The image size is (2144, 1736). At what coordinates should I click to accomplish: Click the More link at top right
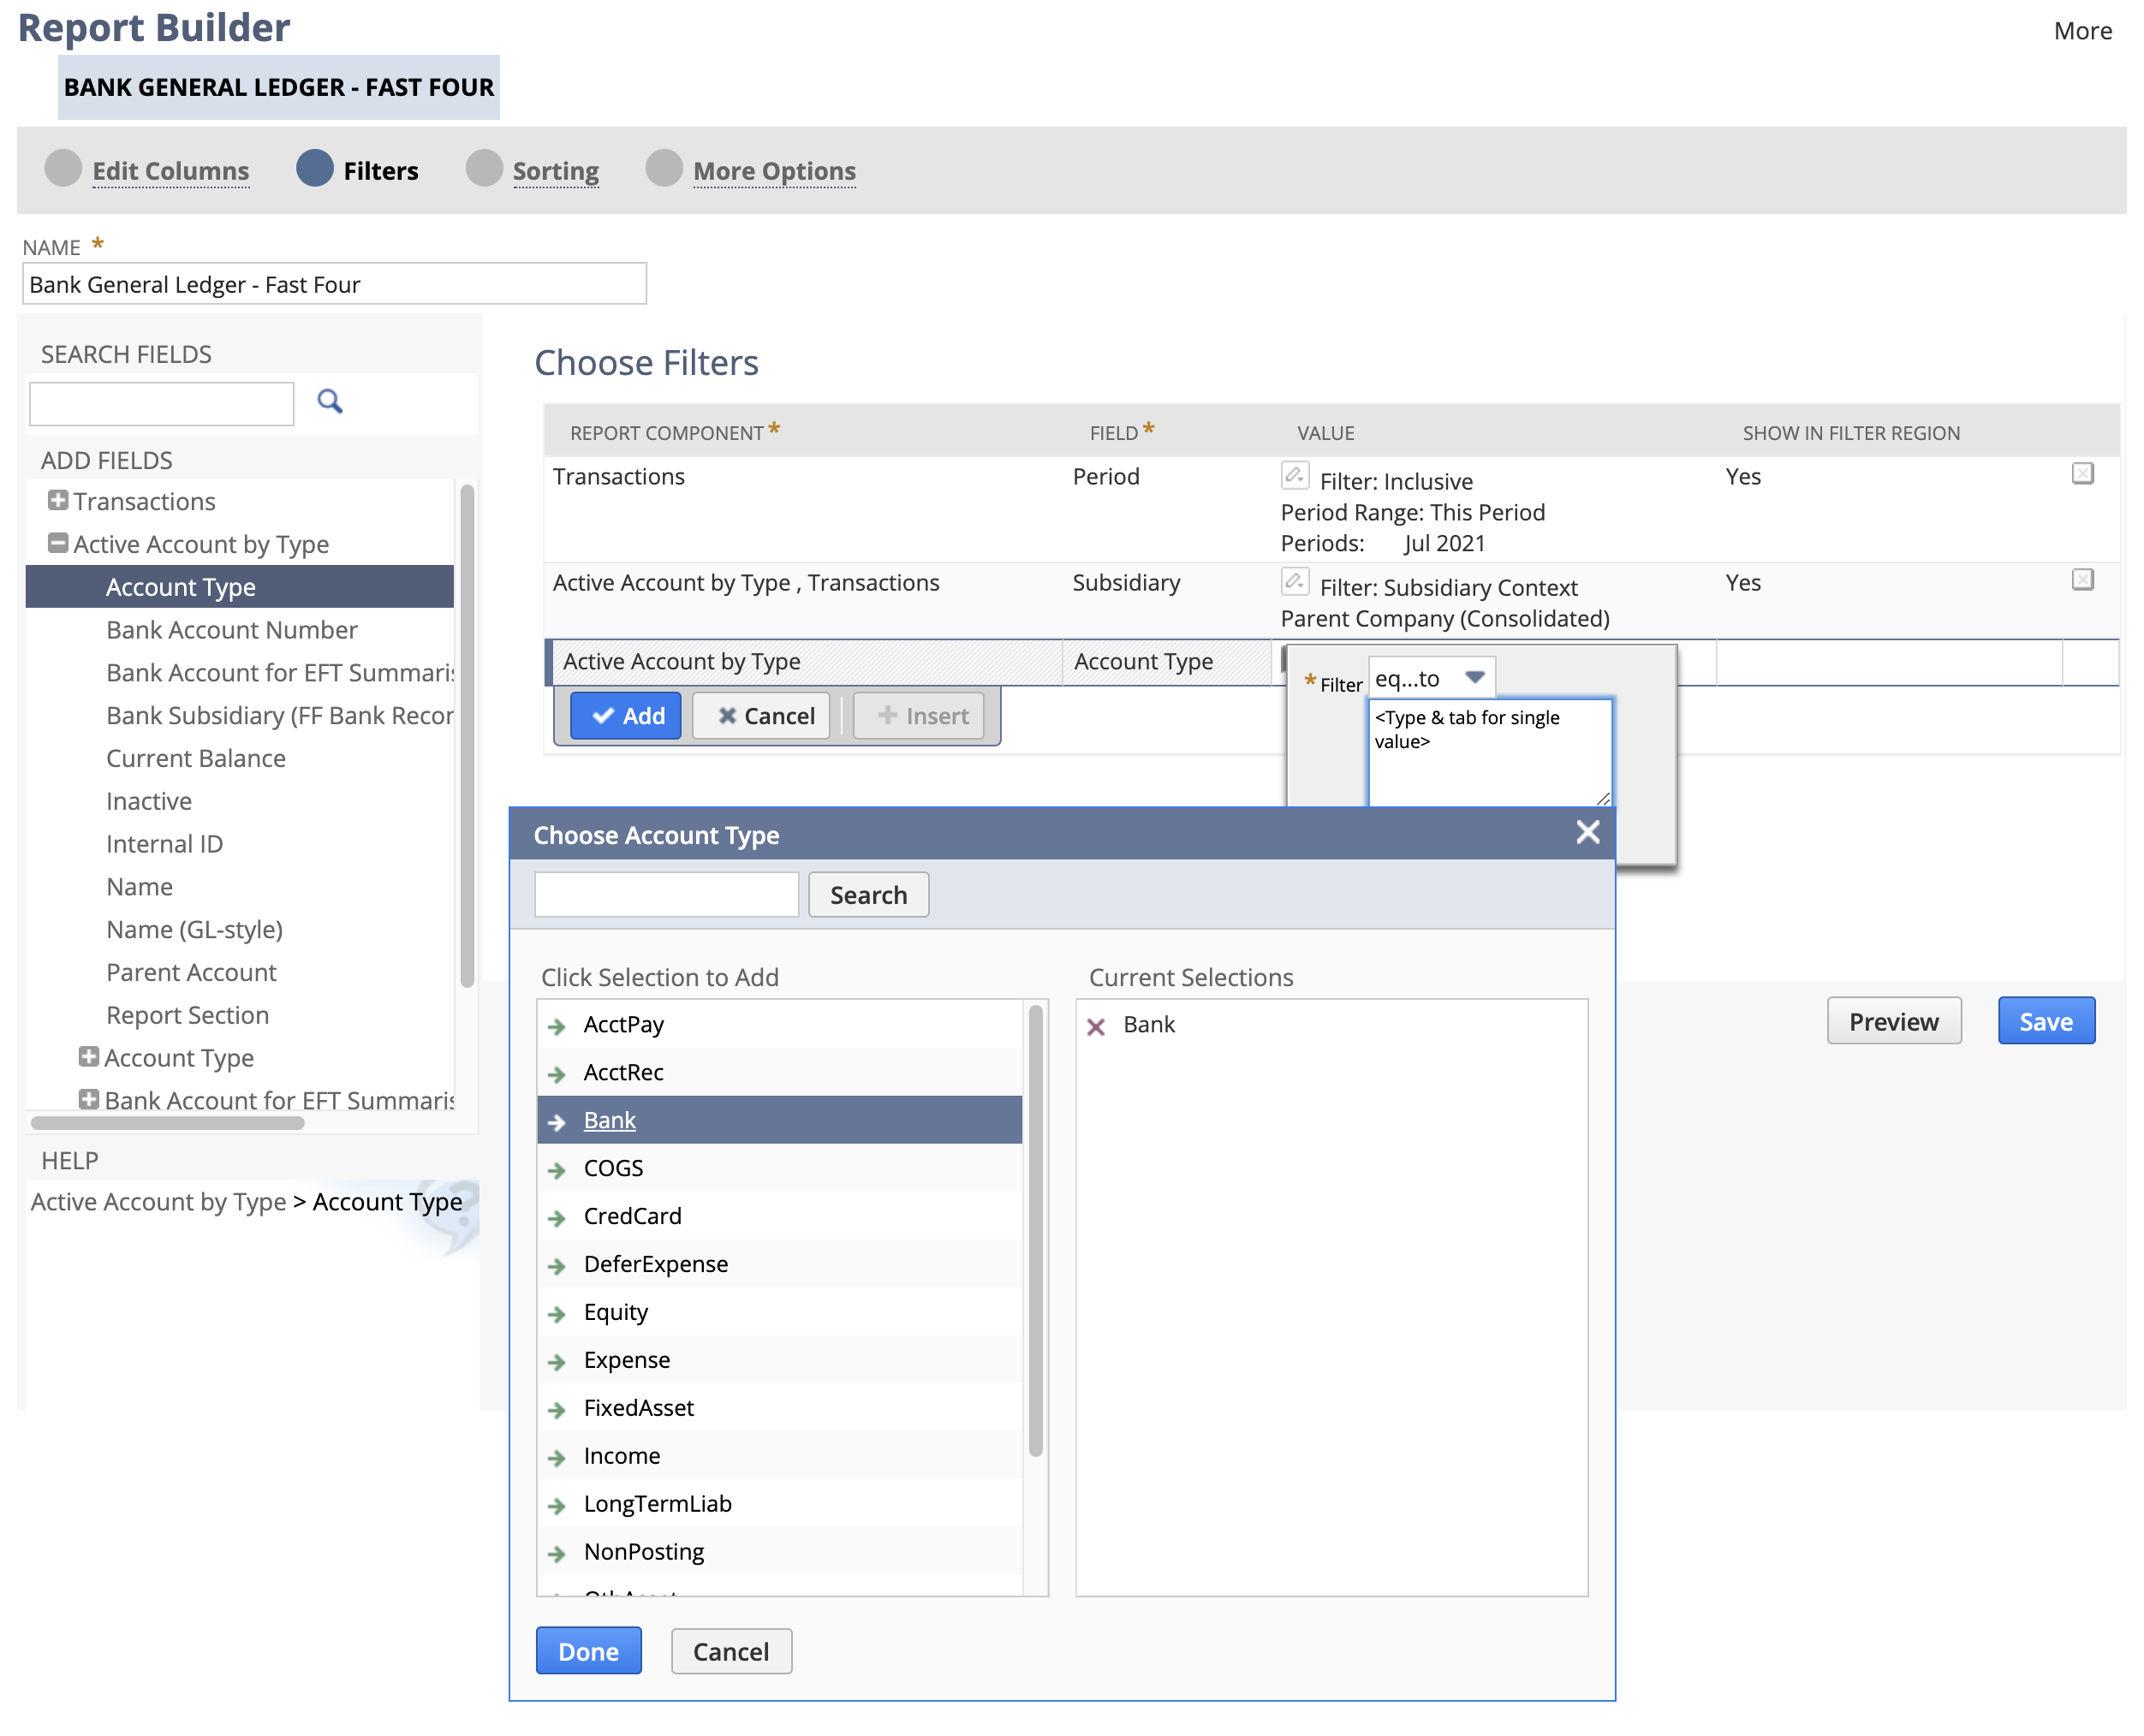[2083, 30]
